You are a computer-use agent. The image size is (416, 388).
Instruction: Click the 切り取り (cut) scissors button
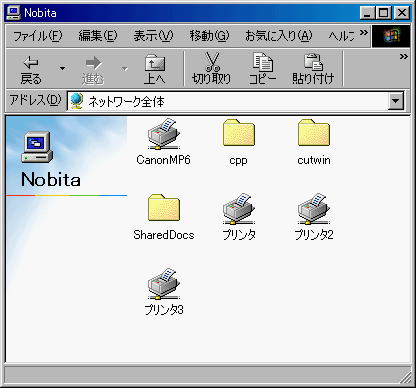click(x=212, y=69)
